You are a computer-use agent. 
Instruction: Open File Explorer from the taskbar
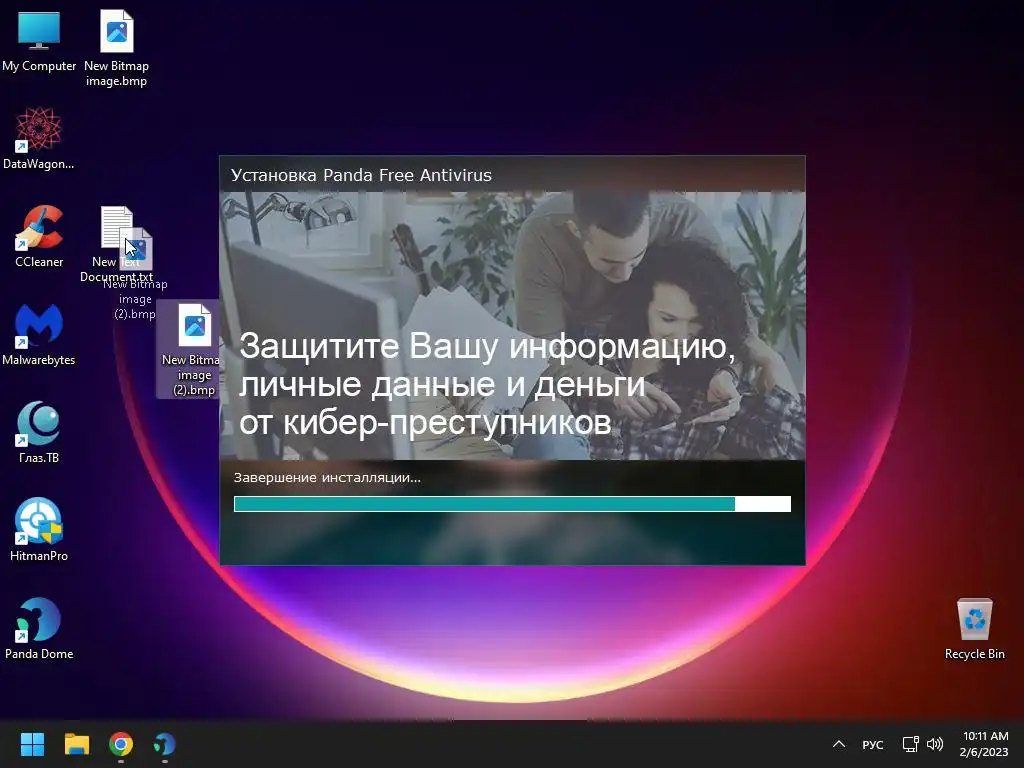pyautogui.click(x=76, y=744)
